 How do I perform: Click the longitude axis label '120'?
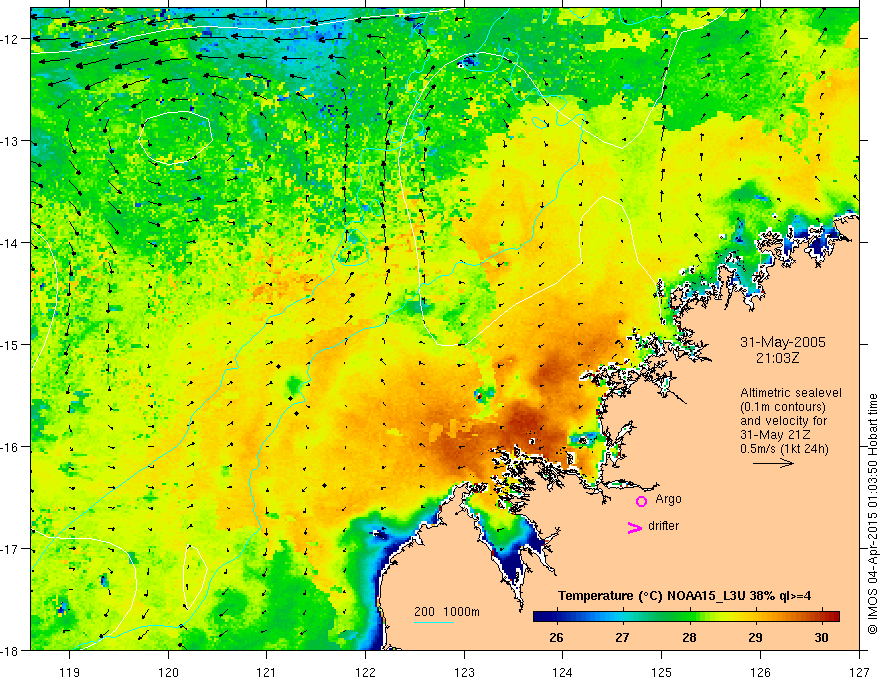coord(168,672)
